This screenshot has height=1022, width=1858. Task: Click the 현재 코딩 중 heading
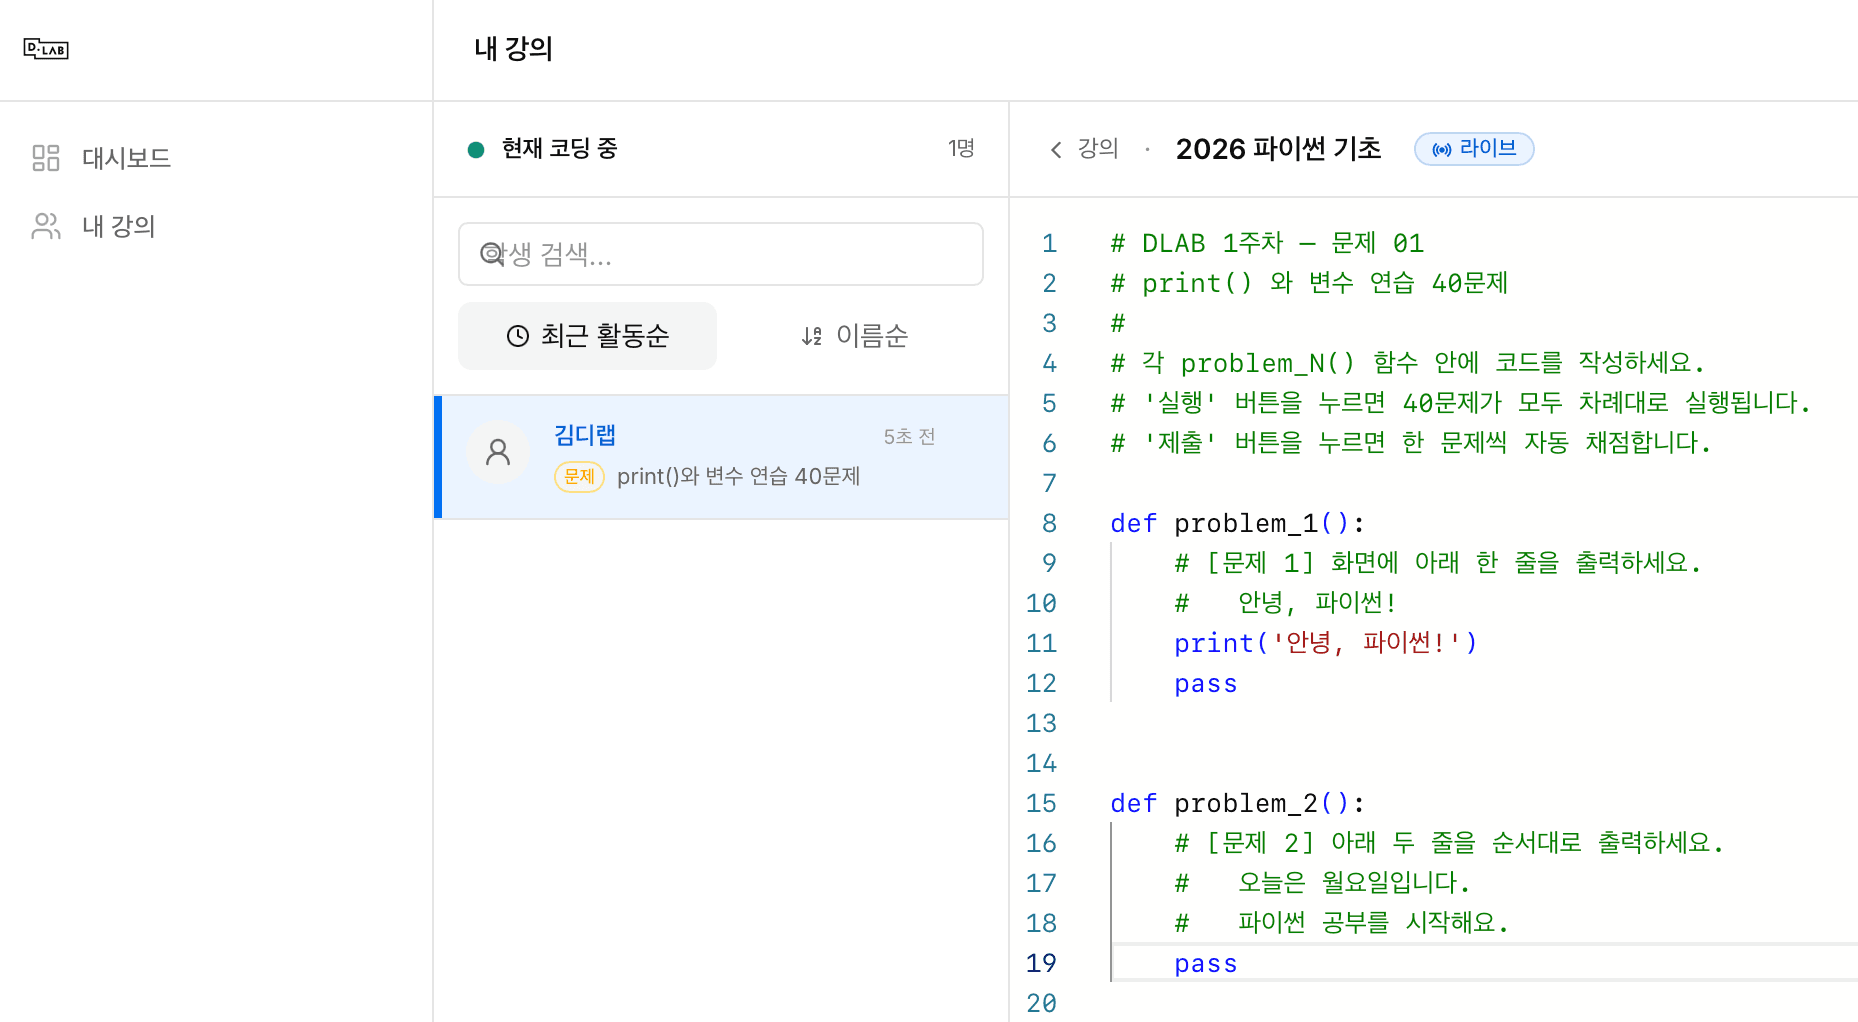(559, 148)
